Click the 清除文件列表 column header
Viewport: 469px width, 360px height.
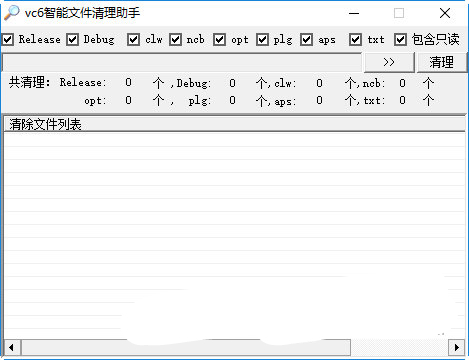234,124
